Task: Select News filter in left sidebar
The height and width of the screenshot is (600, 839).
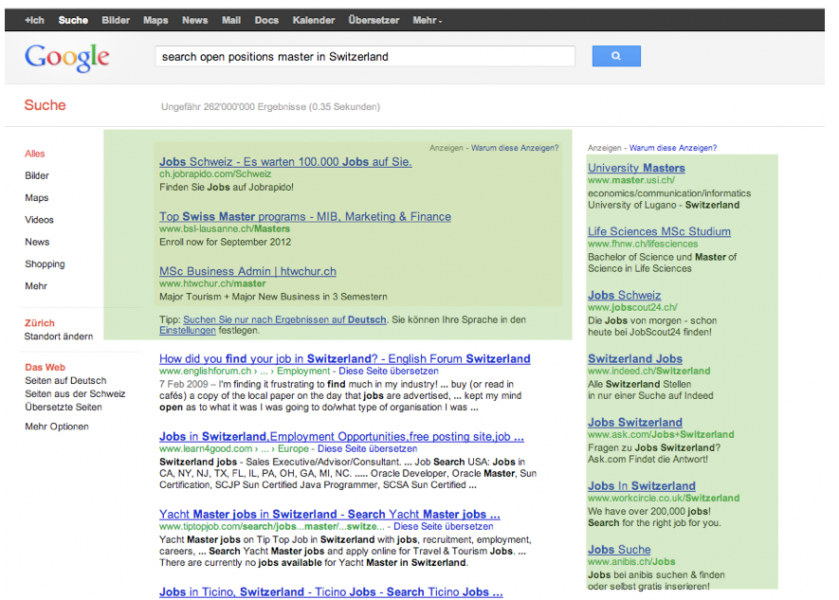Action: click(37, 242)
